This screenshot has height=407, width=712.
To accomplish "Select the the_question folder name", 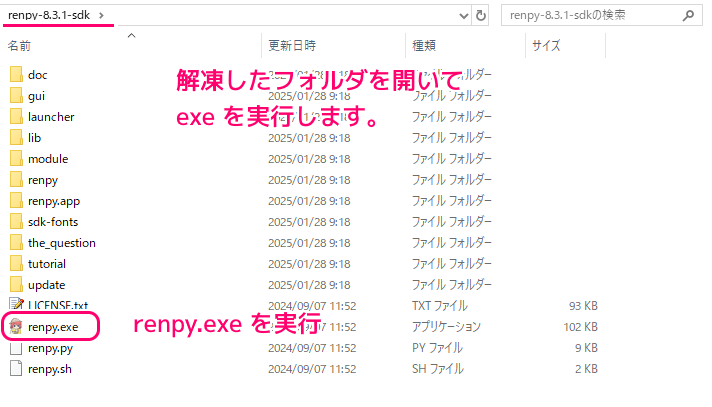I will [62, 243].
